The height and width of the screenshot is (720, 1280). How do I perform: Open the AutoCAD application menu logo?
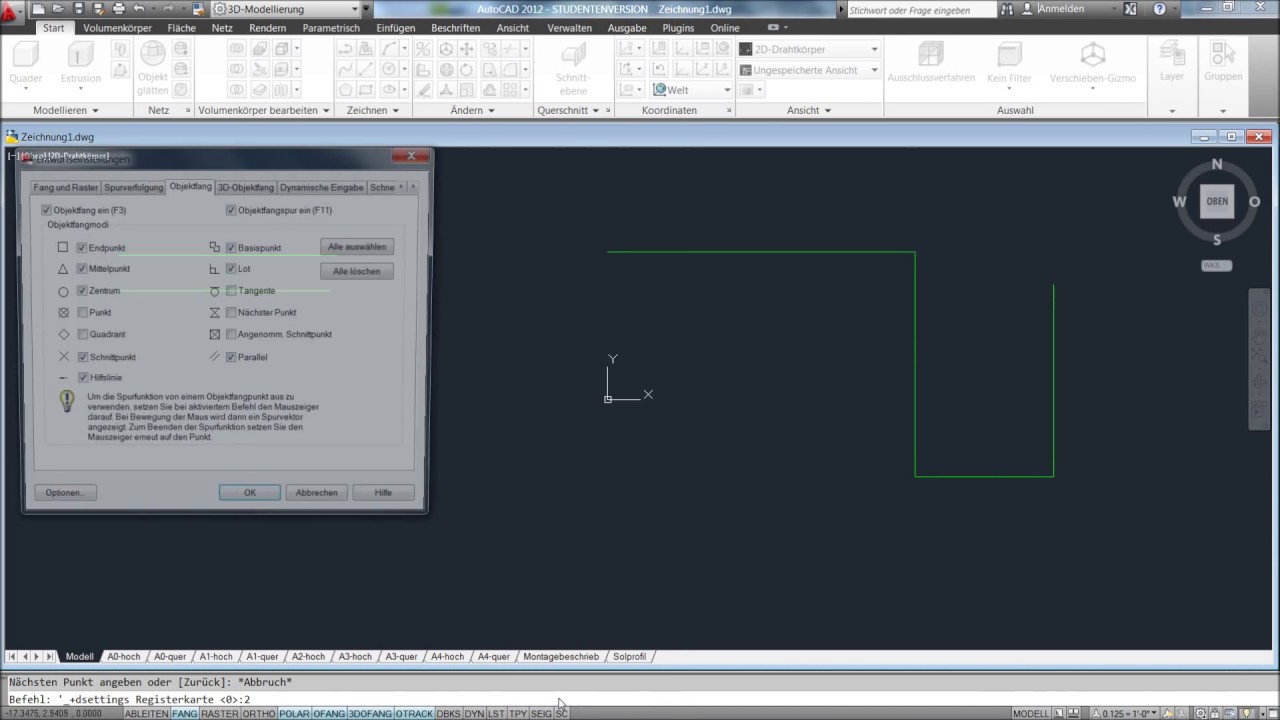pyautogui.click(x=11, y=11)
